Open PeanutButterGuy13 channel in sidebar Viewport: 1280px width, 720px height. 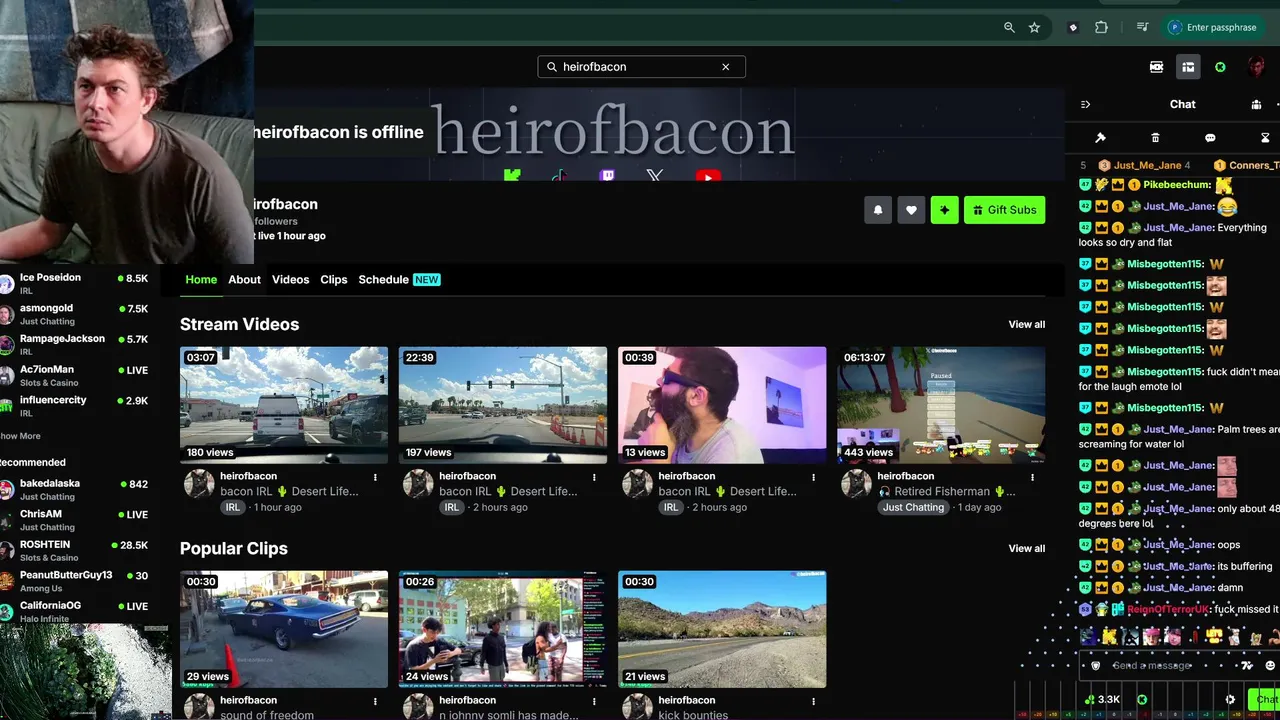pos(75,580)
